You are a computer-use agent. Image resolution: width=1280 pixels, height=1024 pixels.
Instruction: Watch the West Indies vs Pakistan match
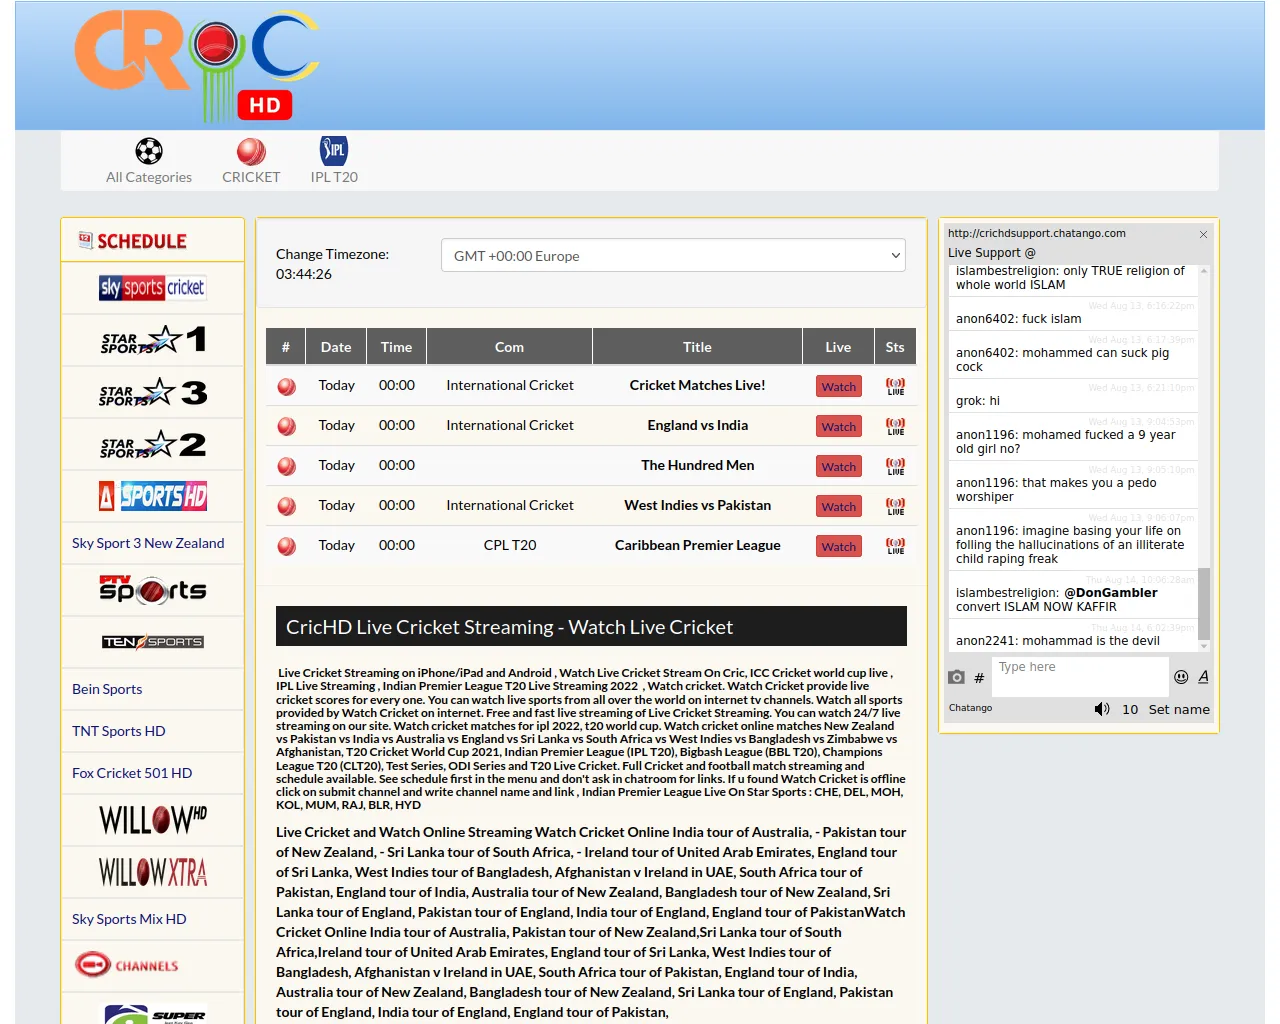(838, 507)
